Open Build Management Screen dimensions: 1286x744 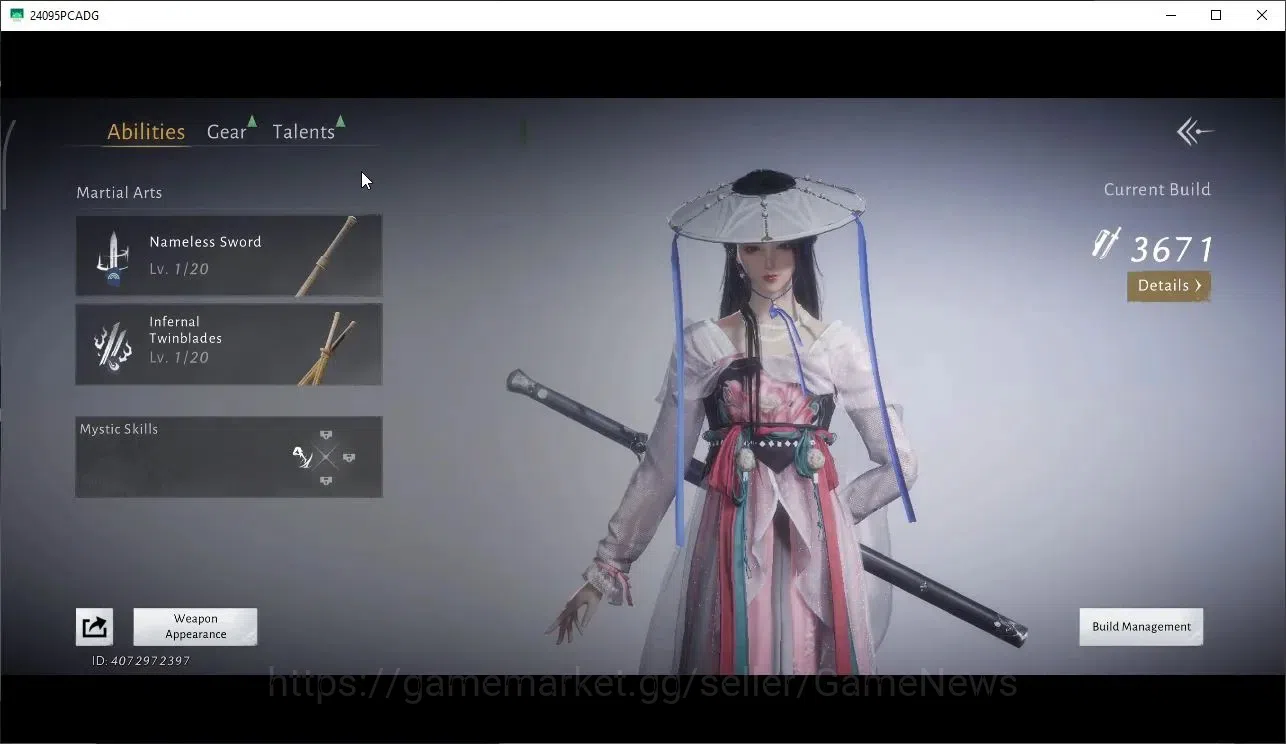tap(1141, 627)
